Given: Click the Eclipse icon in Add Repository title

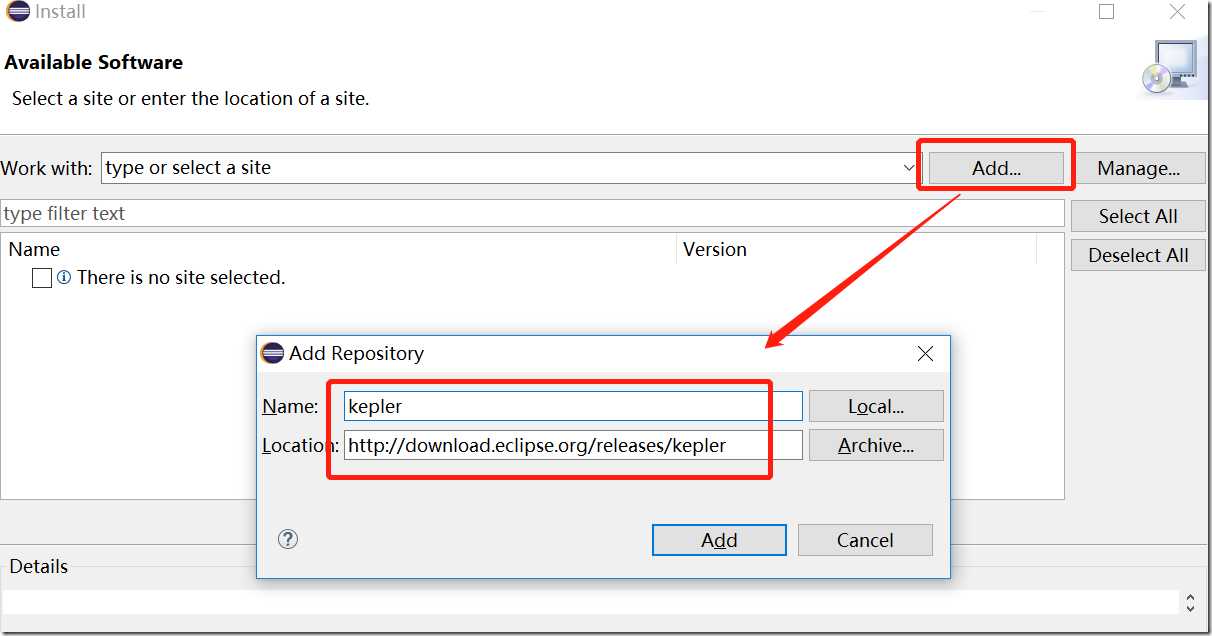Looking at the screenshot, I should point(272,353).
